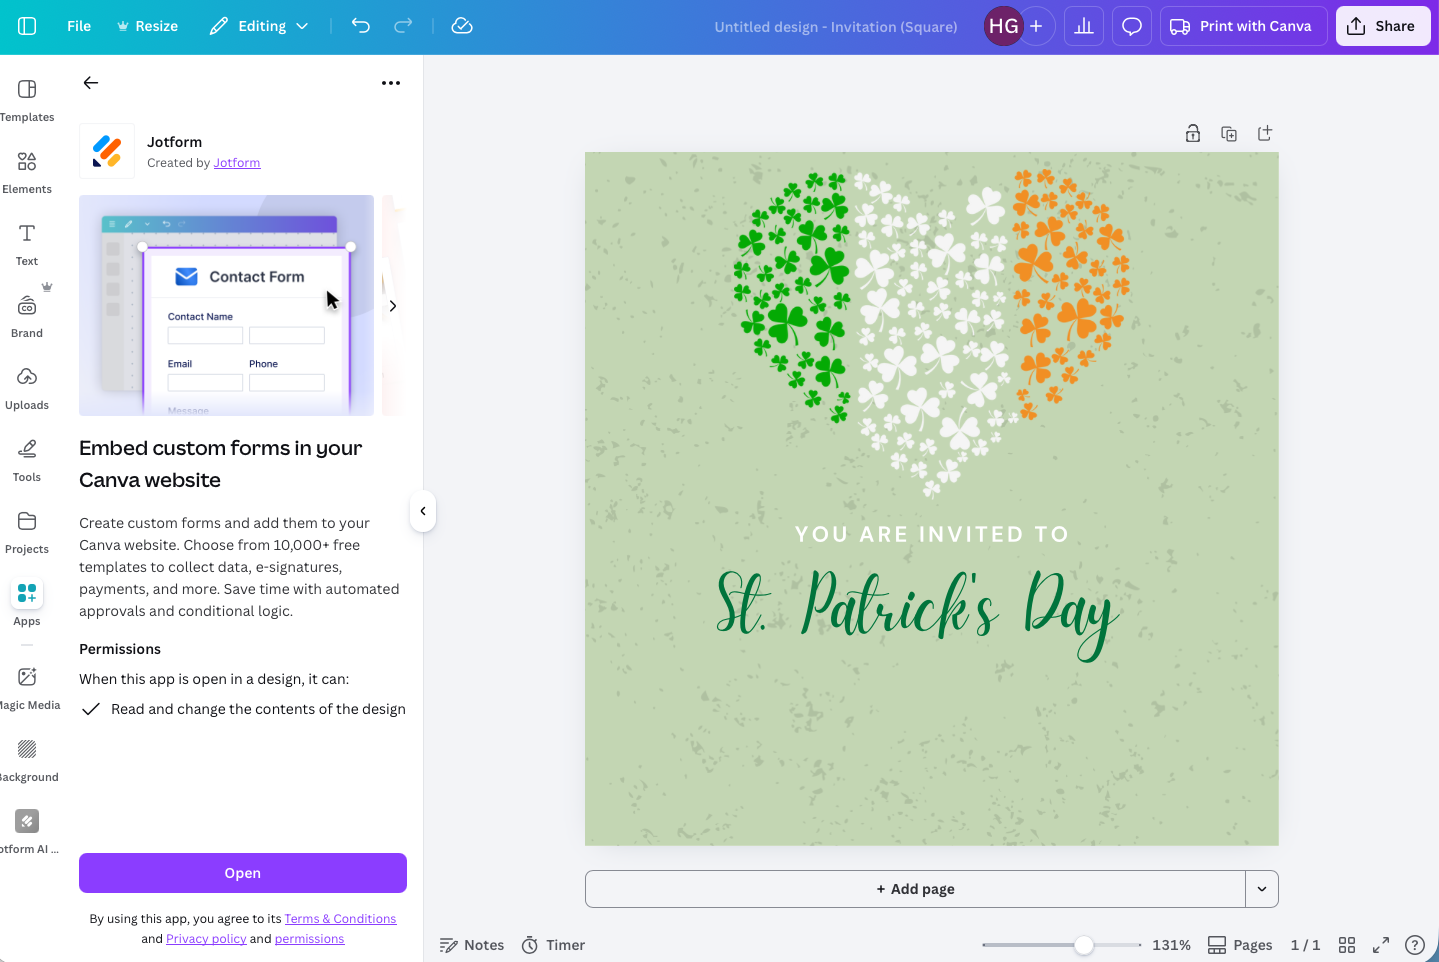Open the Elements panel
The width and height of the screenshot is (1439, 962).
[x=27, y=170]
